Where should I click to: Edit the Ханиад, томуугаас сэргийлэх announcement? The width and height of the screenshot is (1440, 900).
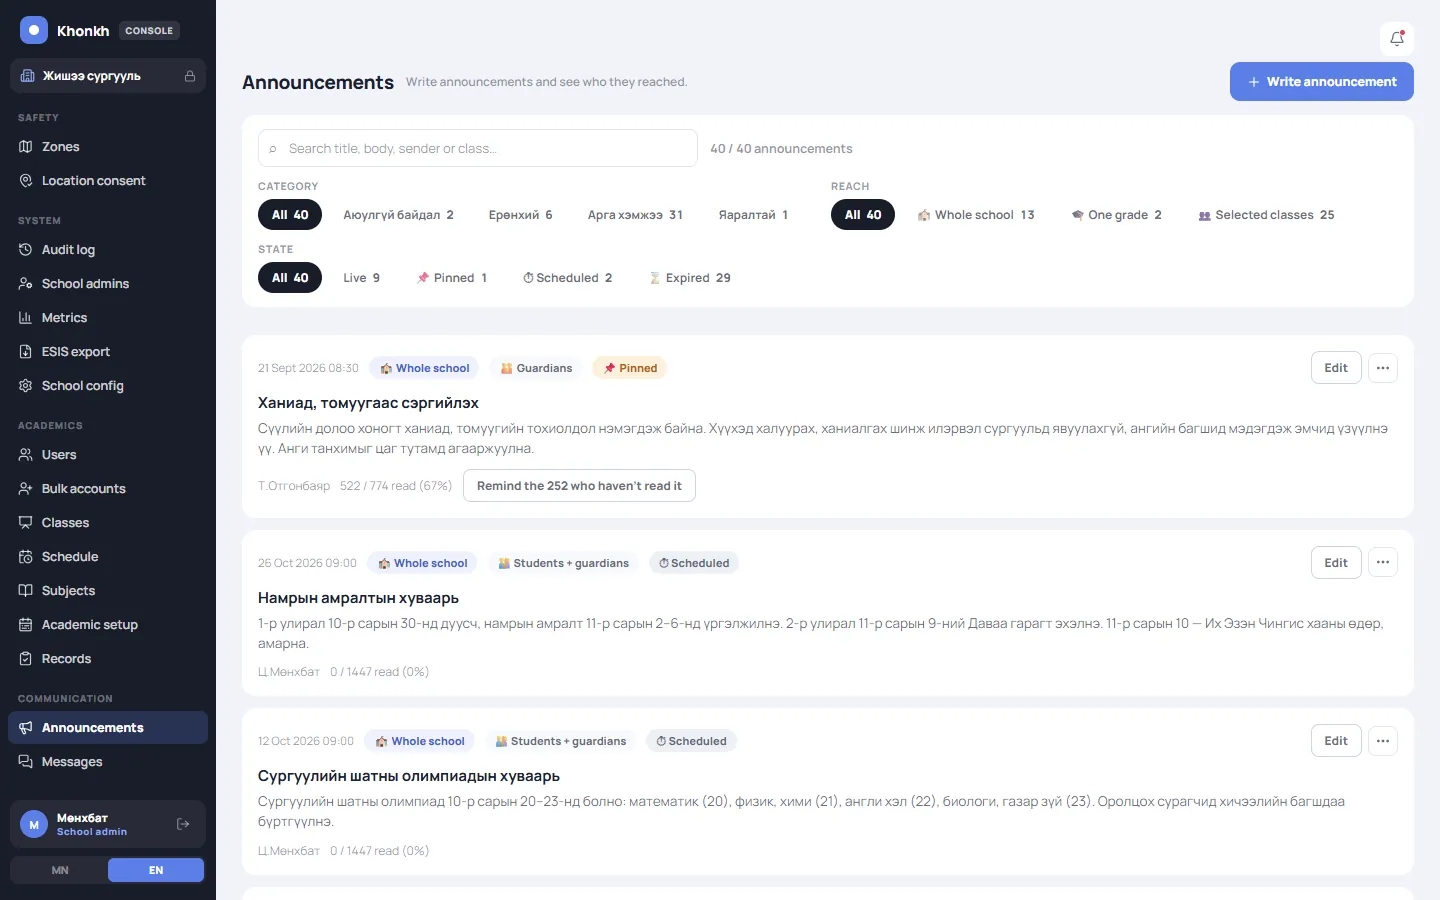coord(1336,368)
